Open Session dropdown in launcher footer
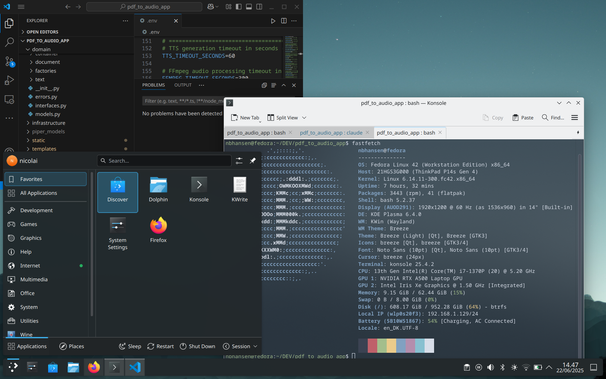Image resolution: width=606 pixels, height=379 pixels. pyautogui.click(x=240, y=346)
